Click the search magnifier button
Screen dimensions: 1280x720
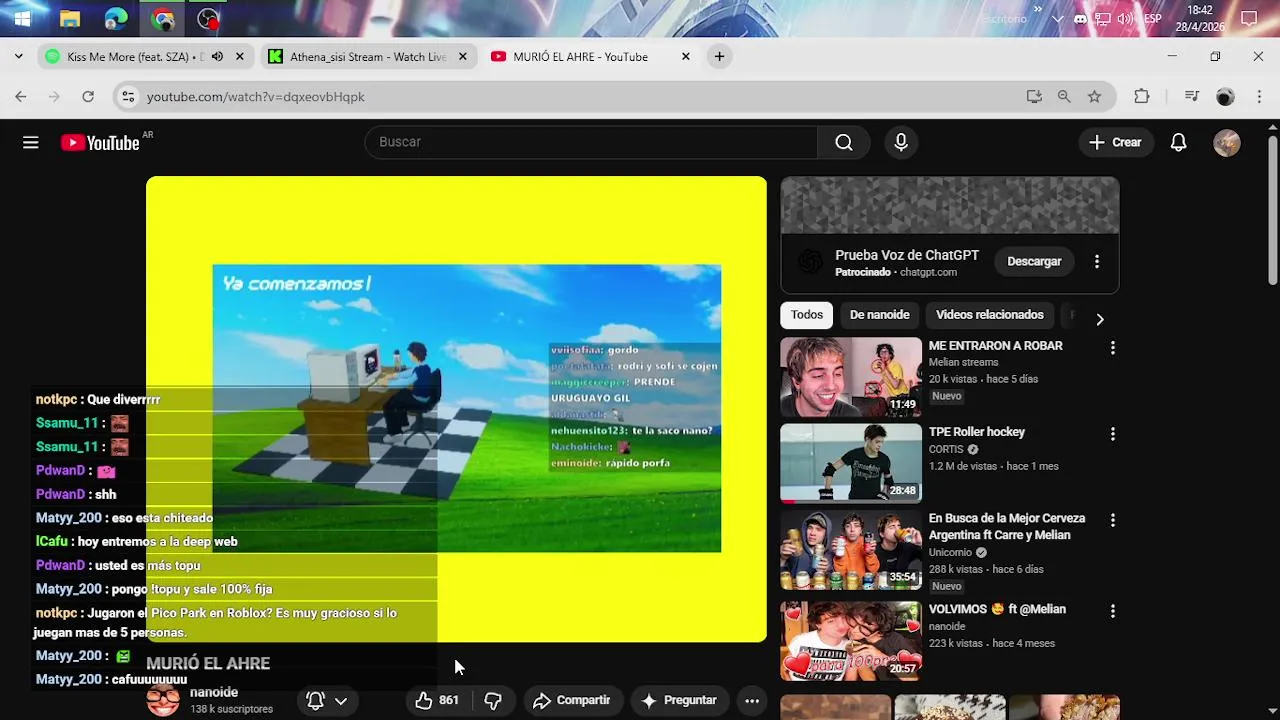pyautogui.click(x=844, y=142)
